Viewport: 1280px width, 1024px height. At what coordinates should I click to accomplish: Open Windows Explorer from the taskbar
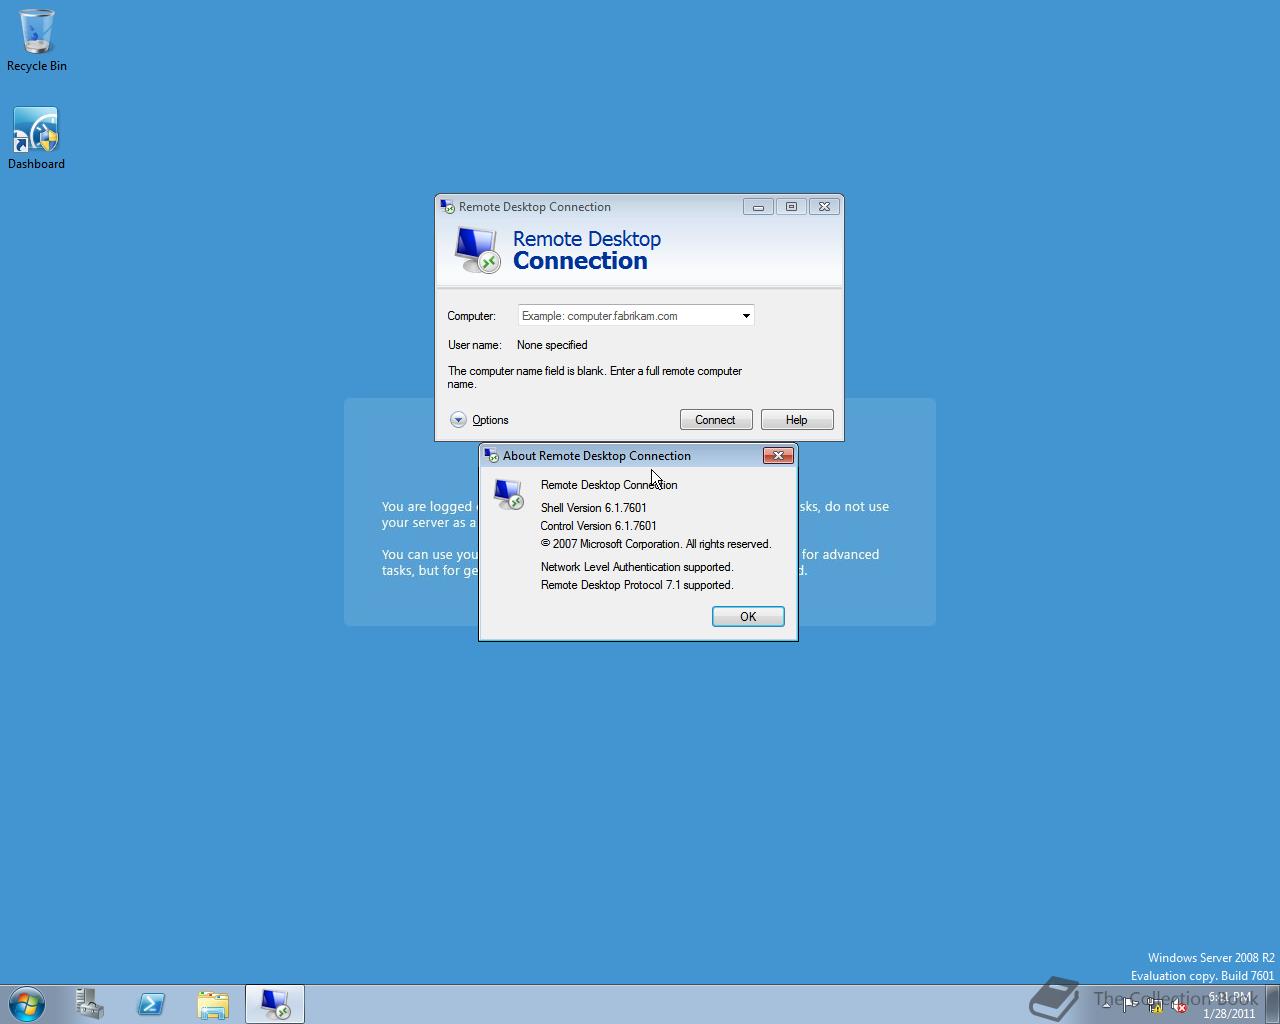(x=213, y=1004)
